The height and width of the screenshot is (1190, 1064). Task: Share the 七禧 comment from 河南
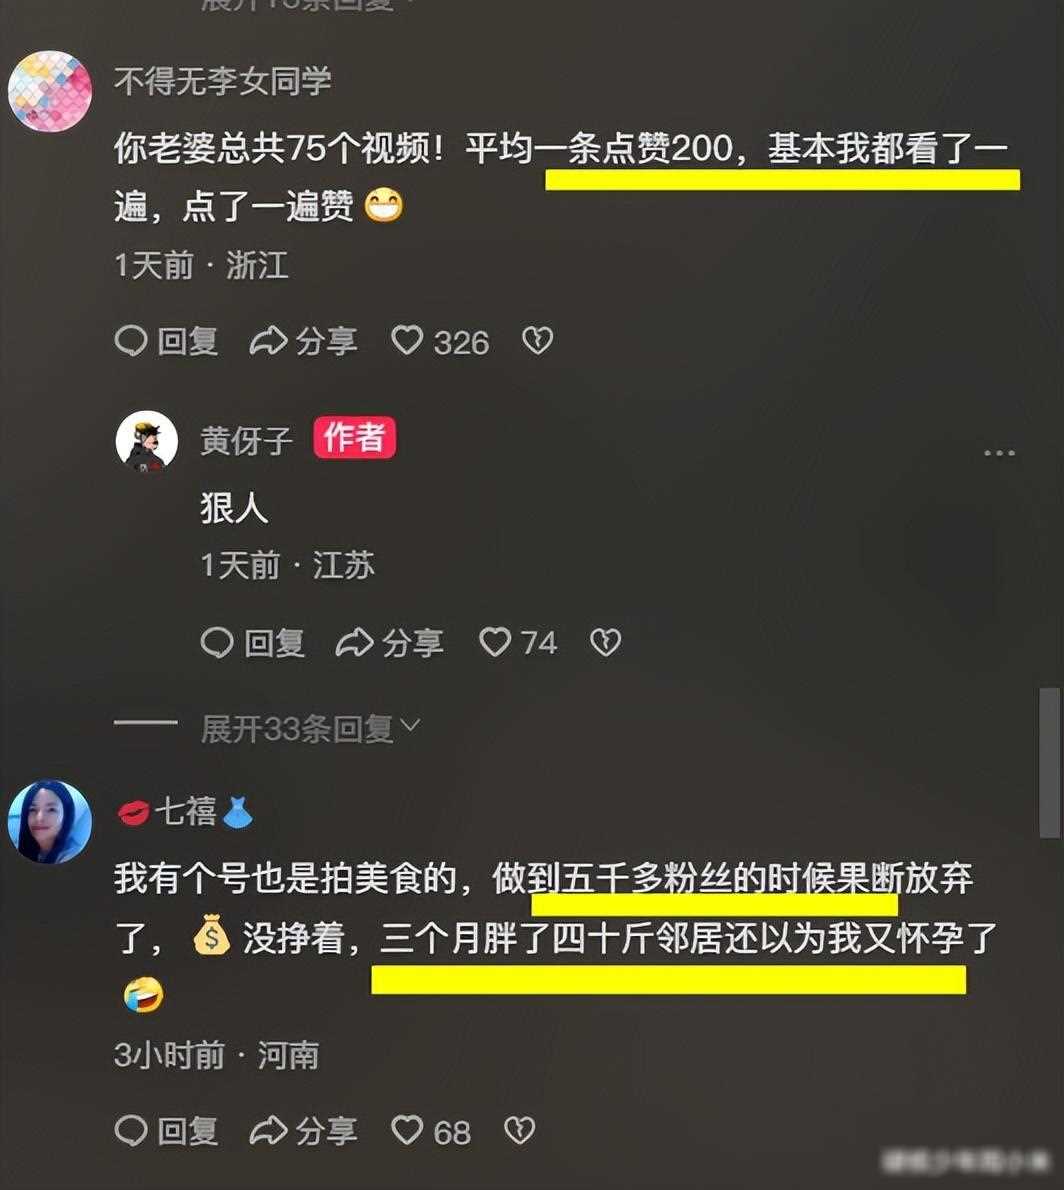tap(304, 1131)
